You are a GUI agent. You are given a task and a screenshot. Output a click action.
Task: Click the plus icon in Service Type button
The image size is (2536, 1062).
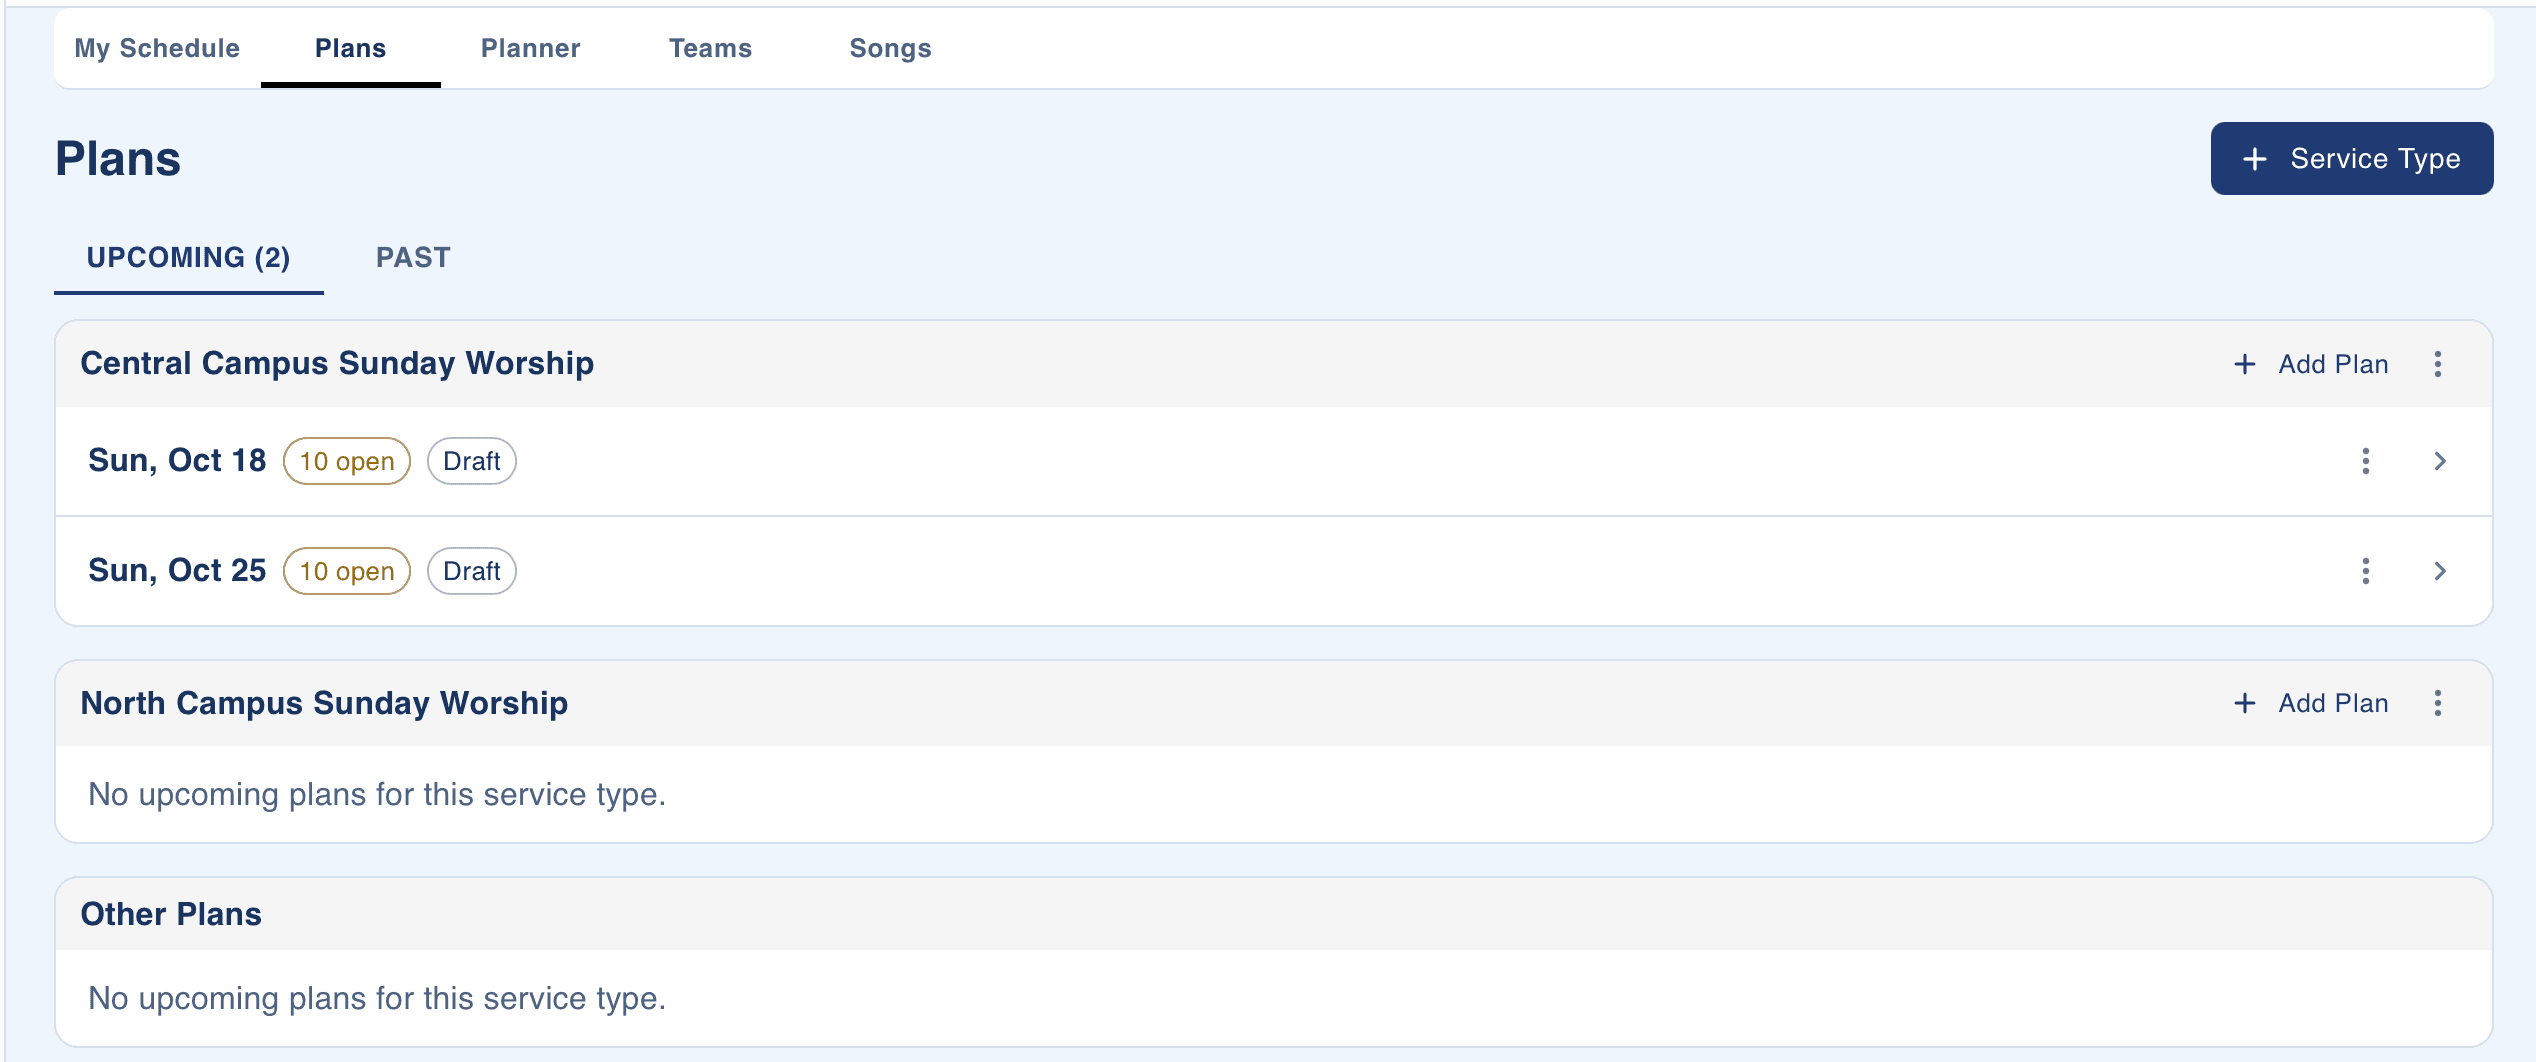(x=2254, y=159)
